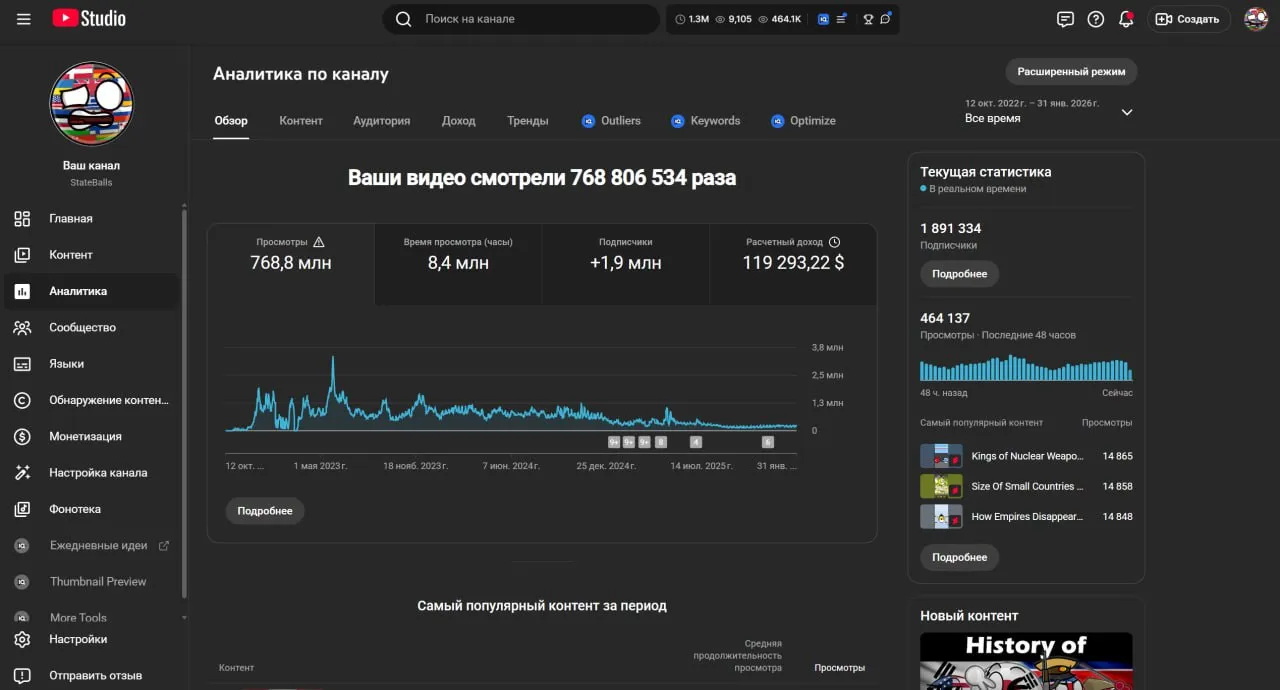1280x690 pixels.
Task: Click the Поиск на канале search field
Action: pos(521,19)
